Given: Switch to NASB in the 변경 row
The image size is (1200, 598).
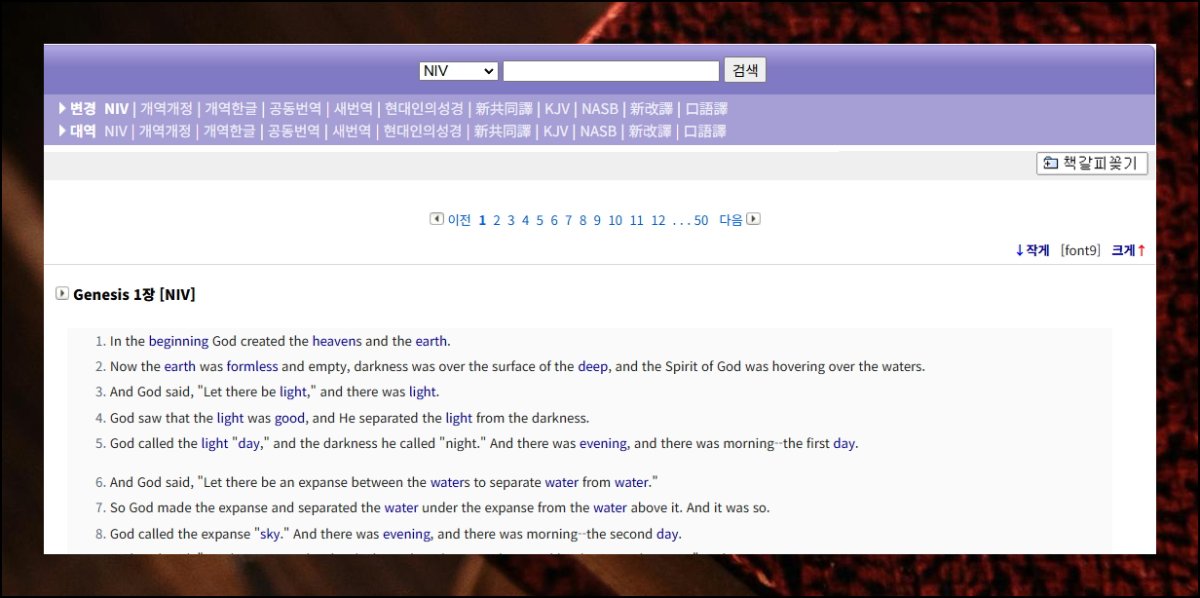Looking at the screenshot, I should point(600,109).
